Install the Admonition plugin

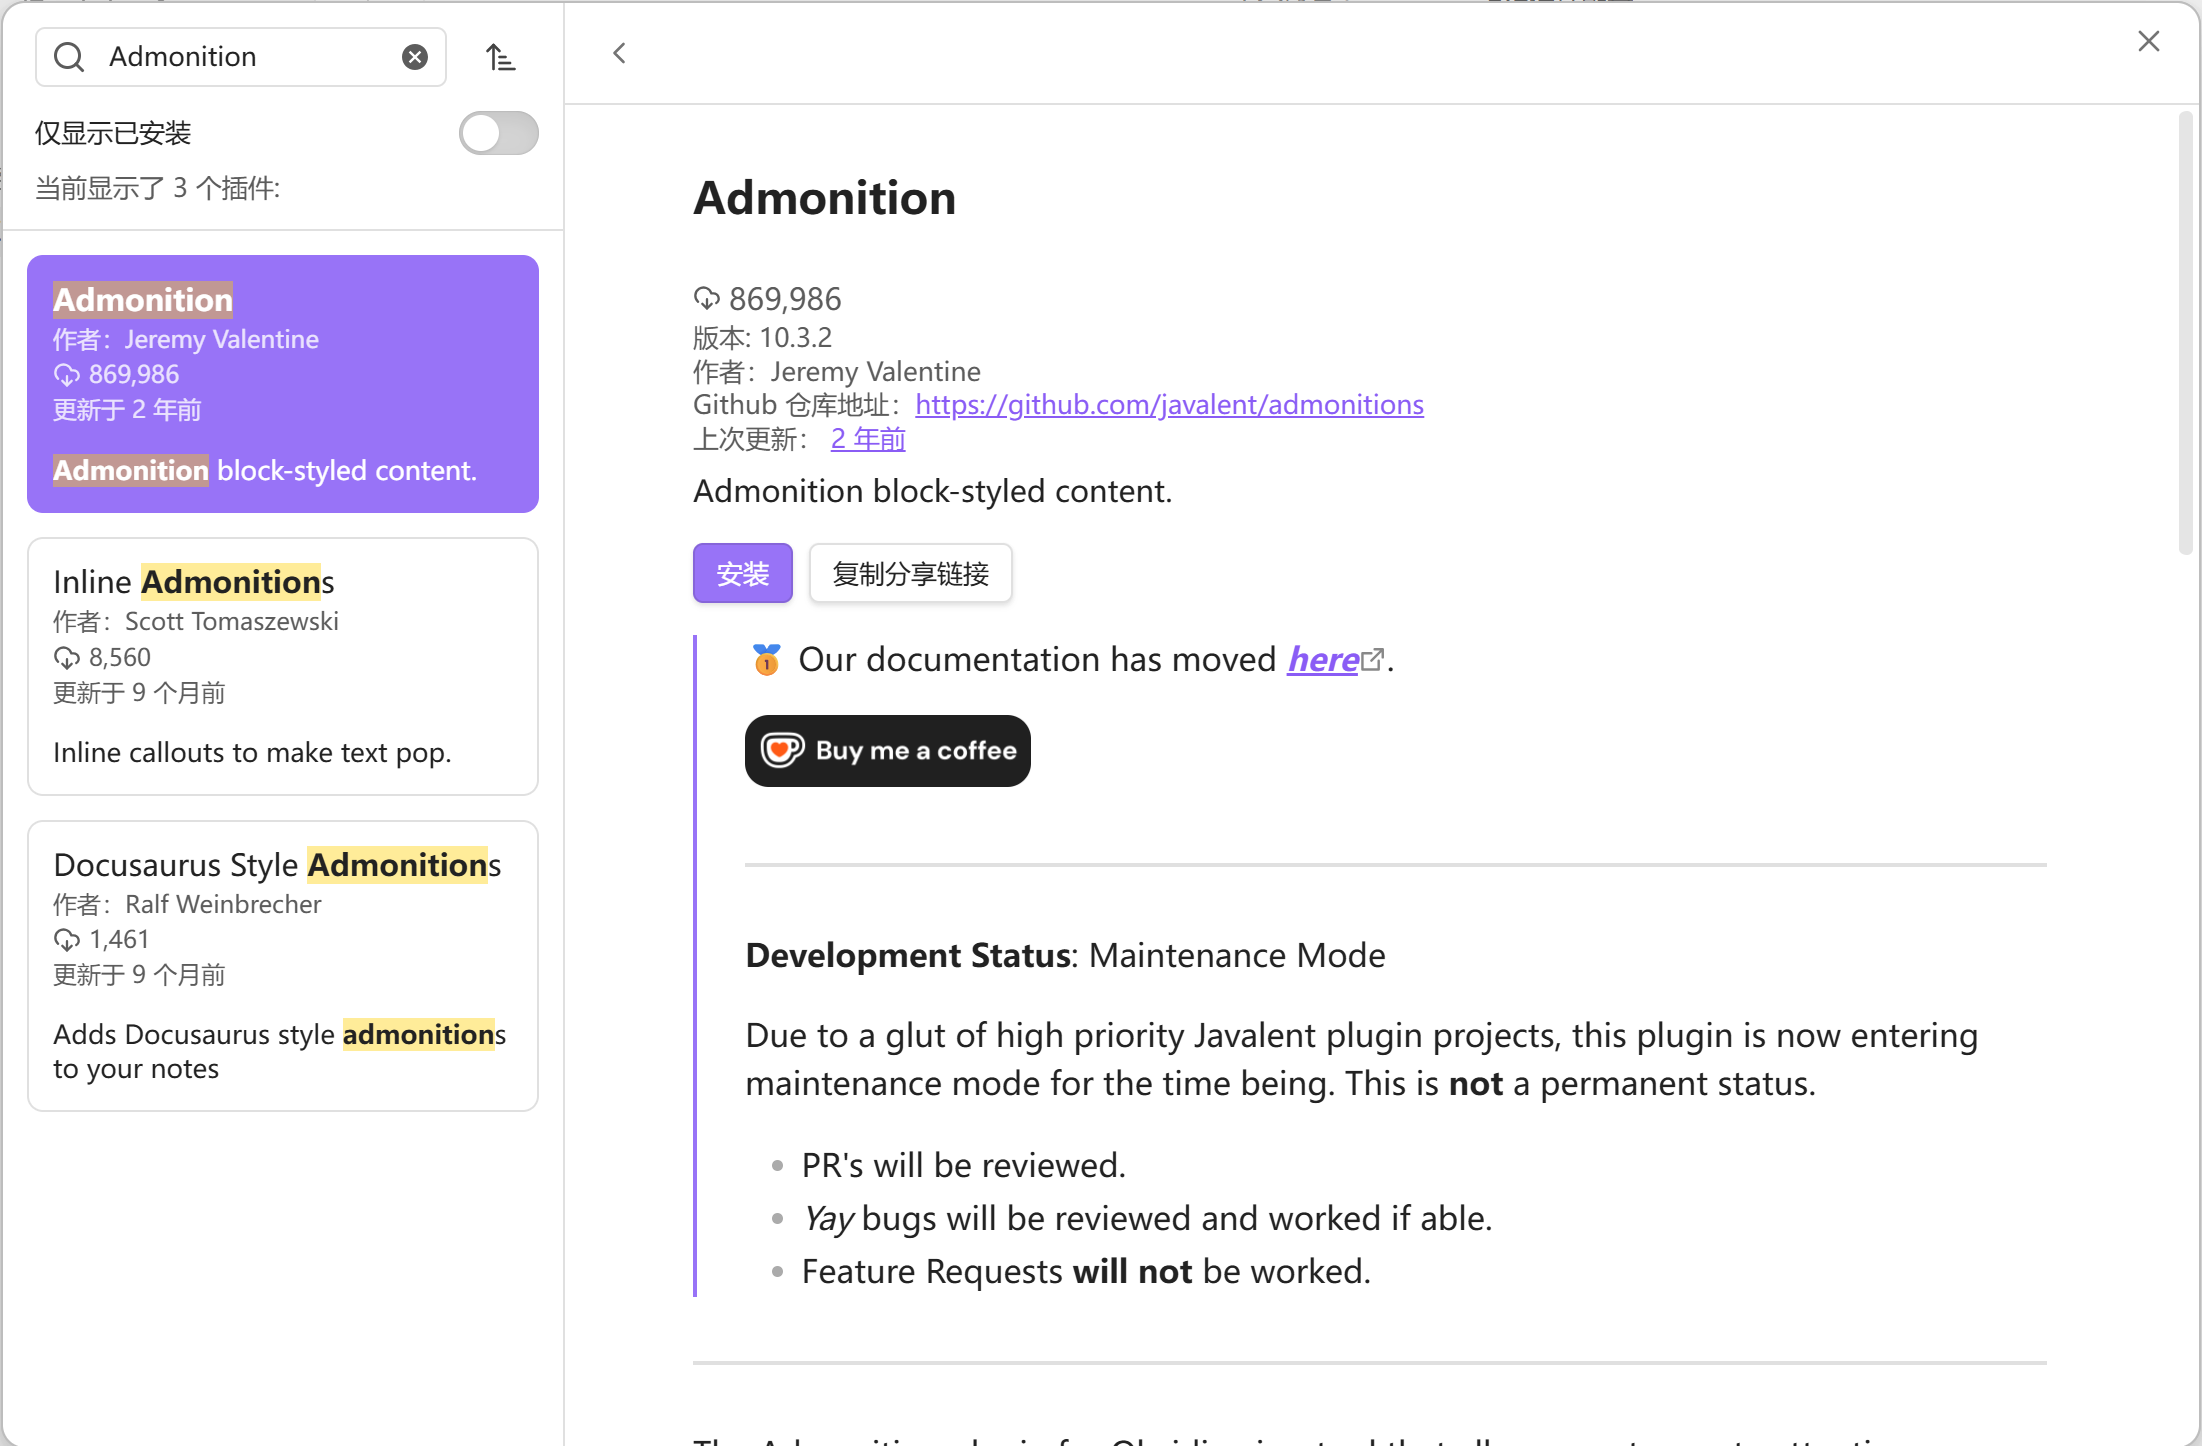742,574
